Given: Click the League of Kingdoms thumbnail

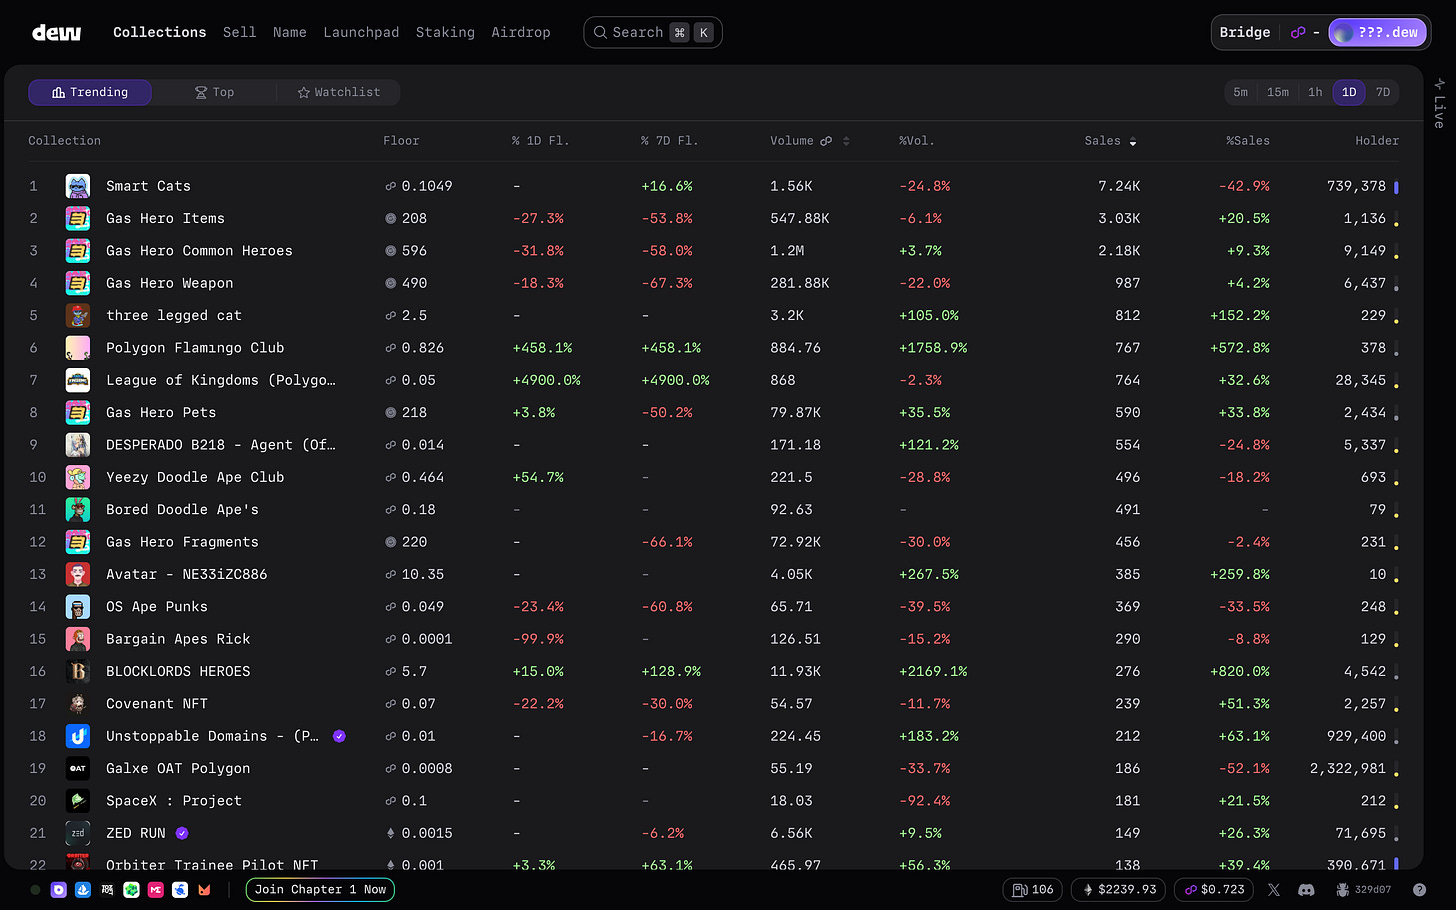Looking at the screenshot, I should pos(78,380).
